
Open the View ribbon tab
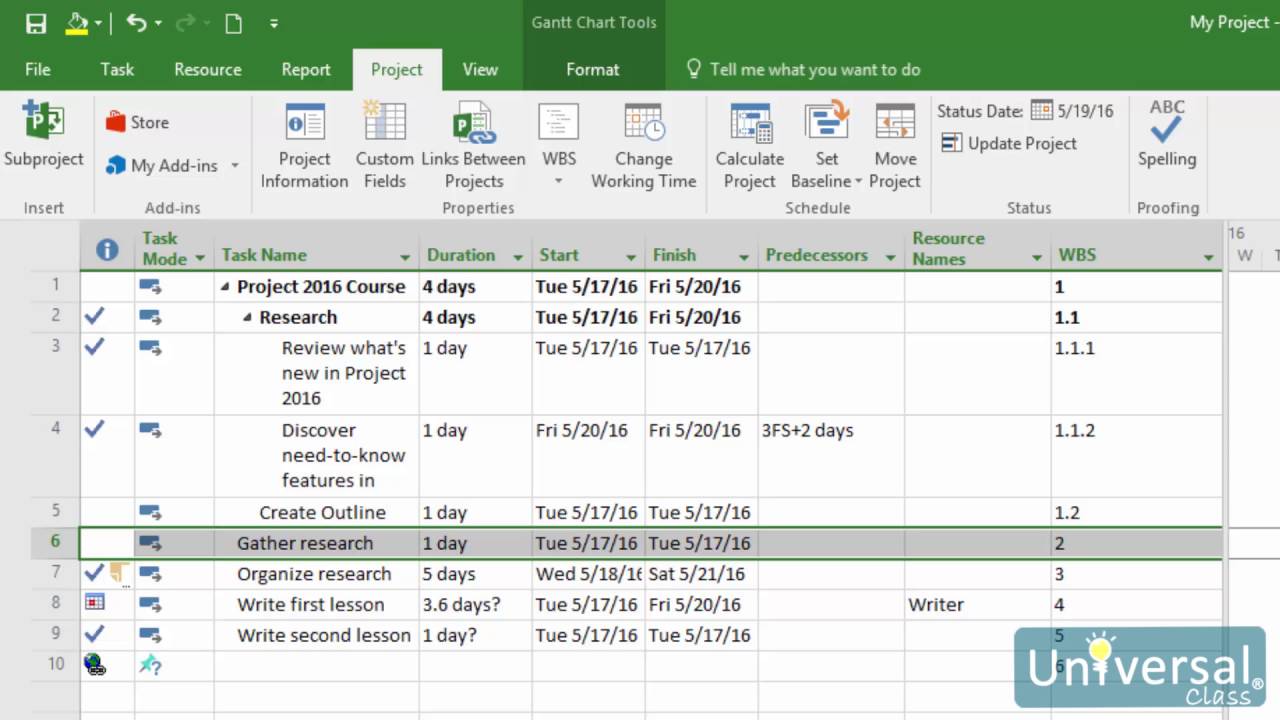(480, 69)
